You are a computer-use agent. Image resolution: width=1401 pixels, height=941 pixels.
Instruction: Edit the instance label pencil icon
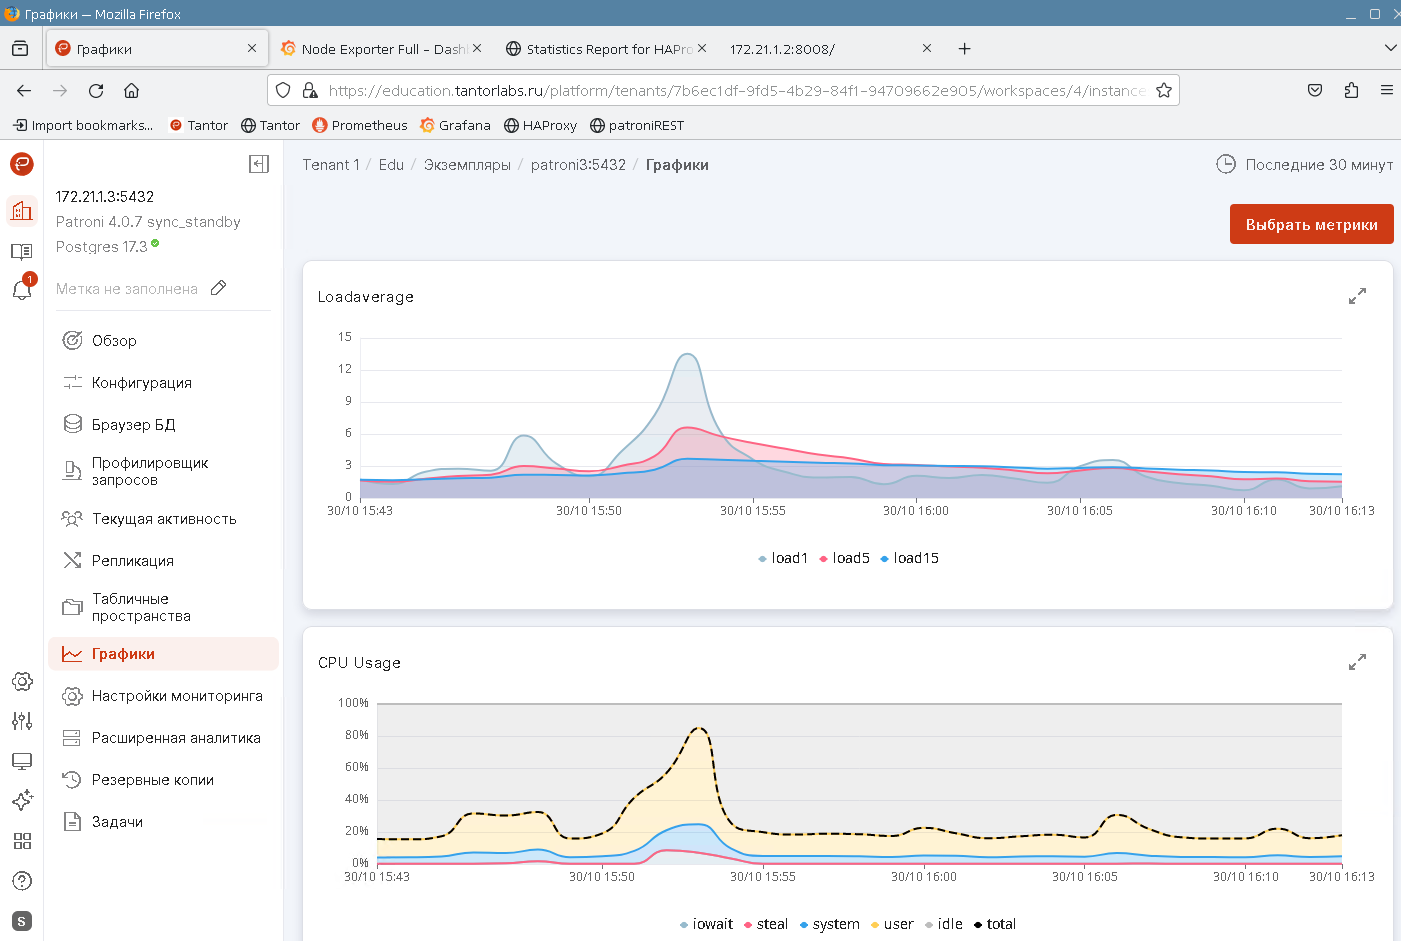tap(218, 288)
